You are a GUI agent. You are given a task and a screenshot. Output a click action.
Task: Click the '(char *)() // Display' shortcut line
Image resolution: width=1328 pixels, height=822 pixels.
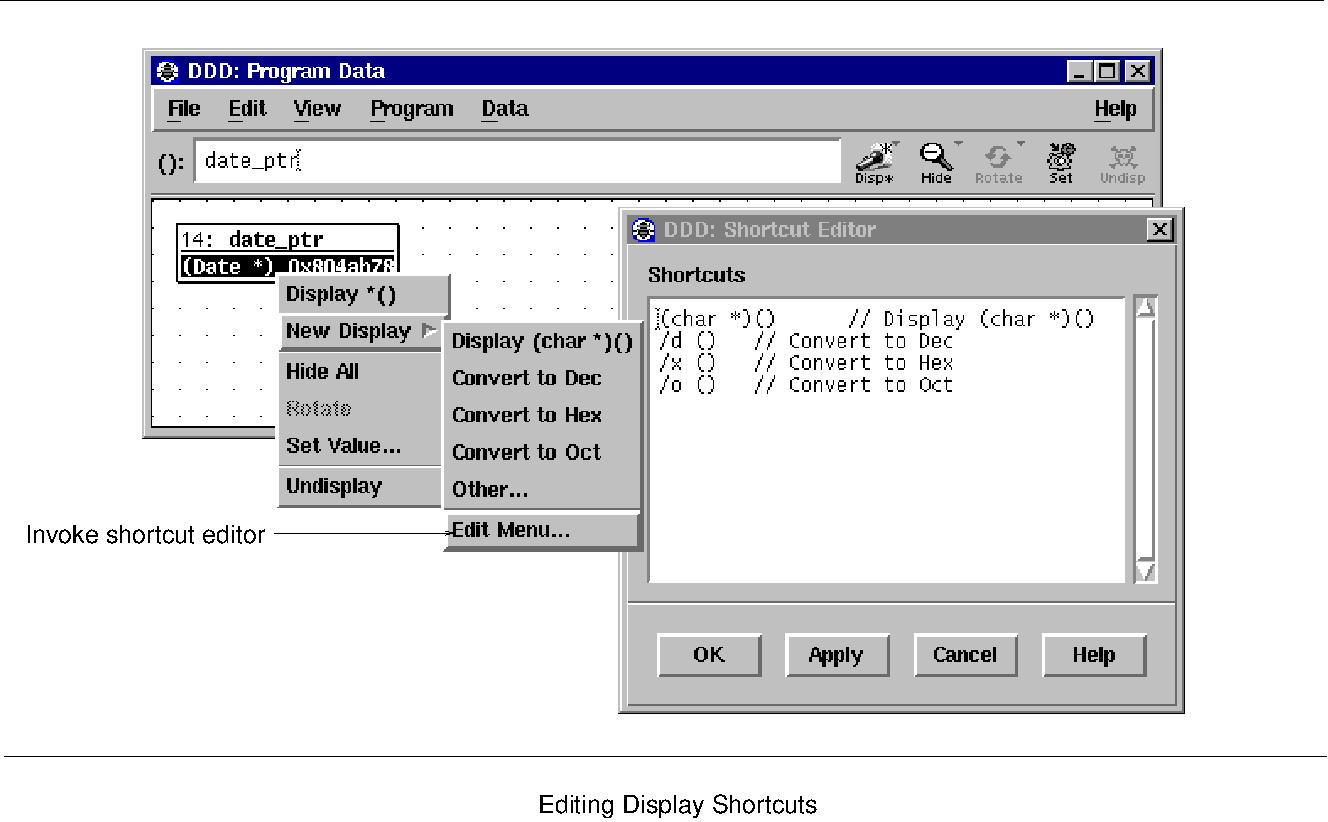point(876,319)
